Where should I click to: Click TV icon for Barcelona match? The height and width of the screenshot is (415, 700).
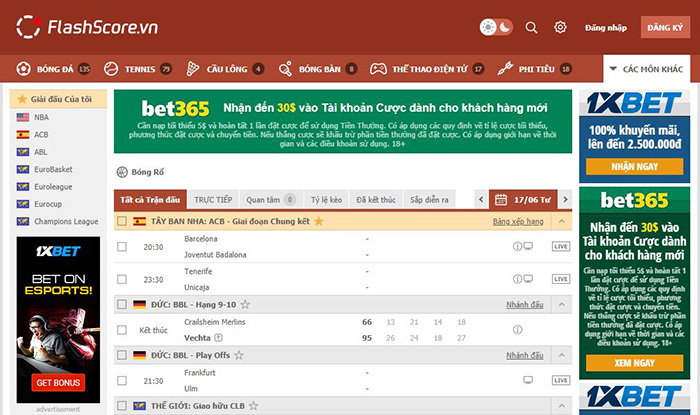(528, 246)
